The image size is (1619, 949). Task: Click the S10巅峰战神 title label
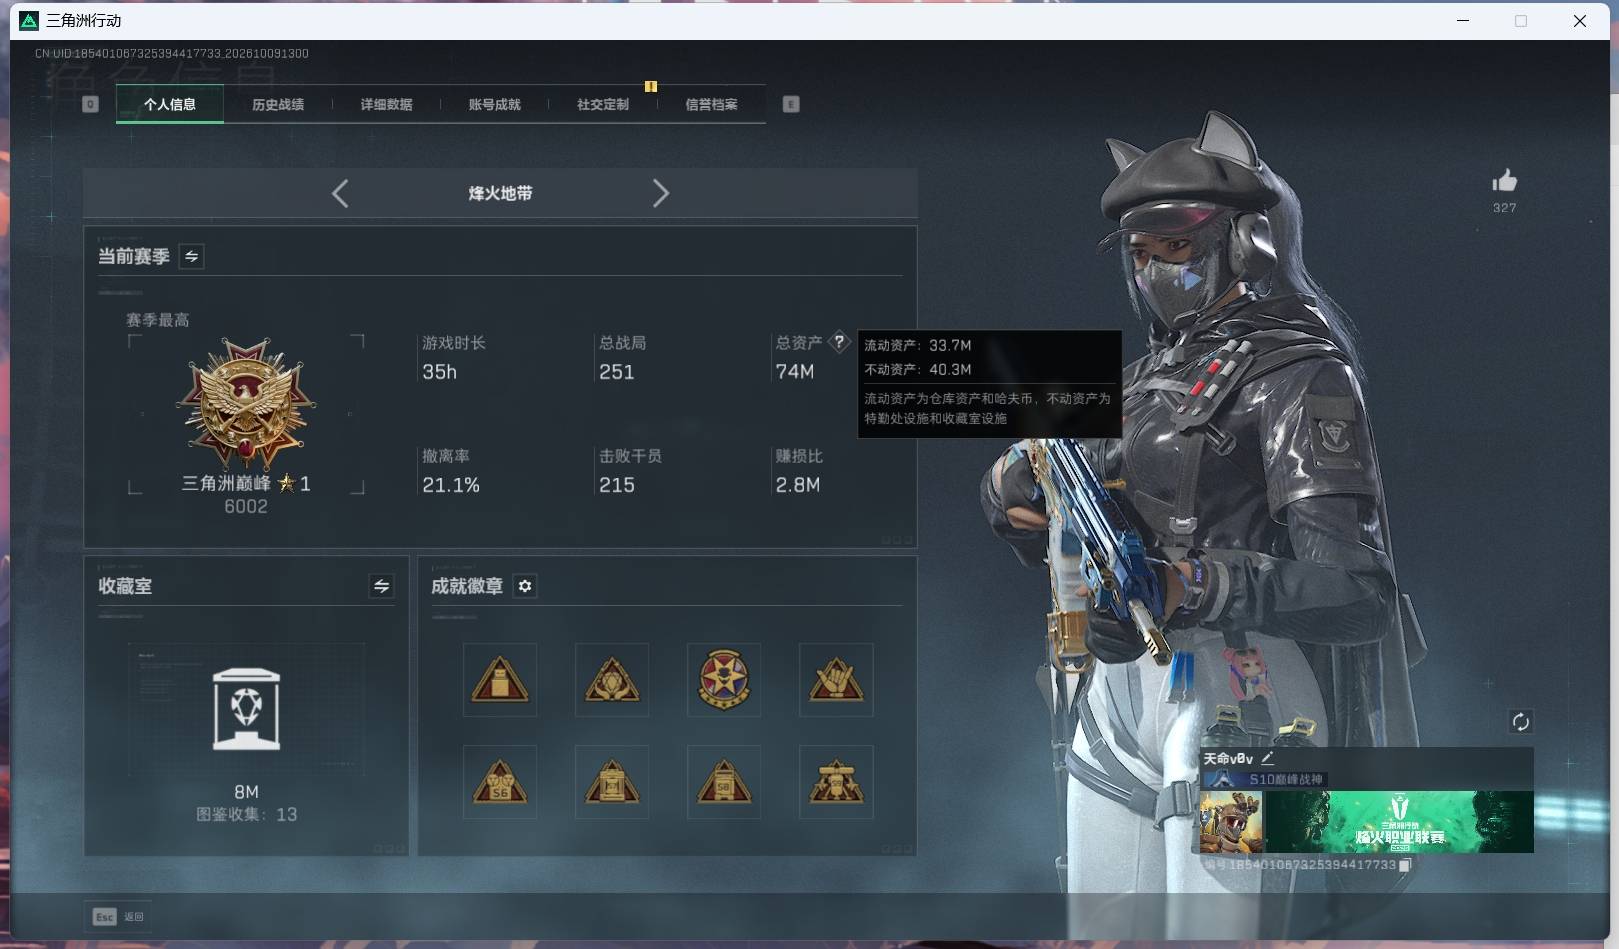1286,779
